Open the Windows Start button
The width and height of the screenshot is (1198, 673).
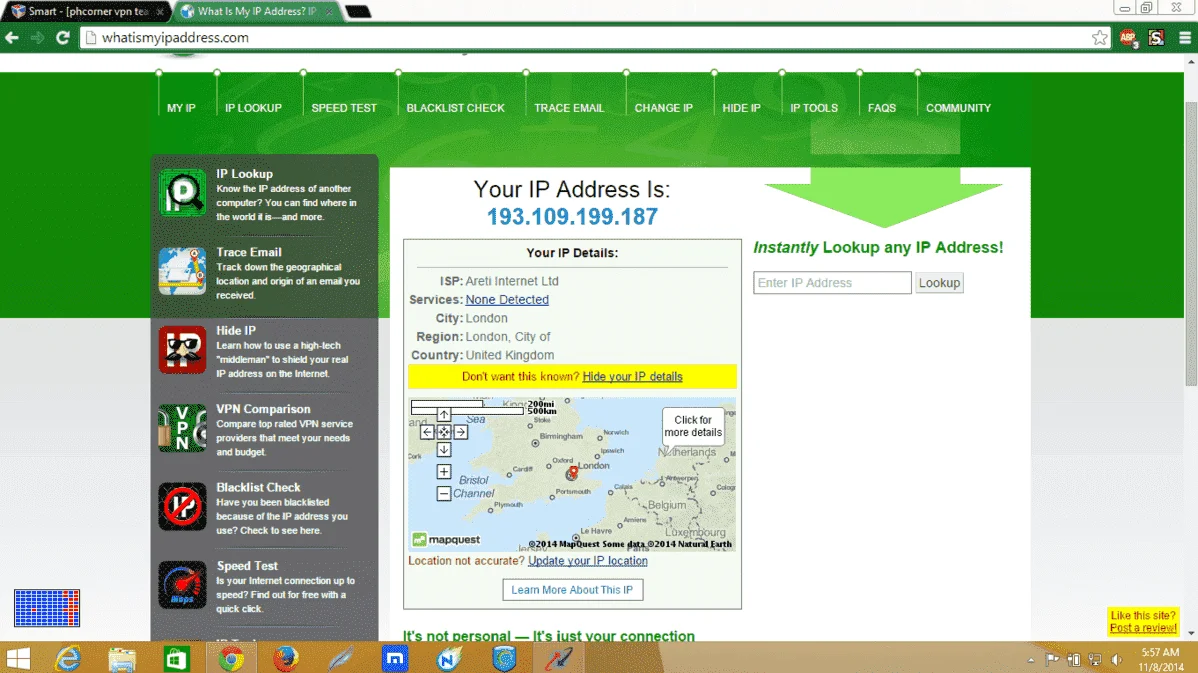pyautogui.click(x=18, y=658)
